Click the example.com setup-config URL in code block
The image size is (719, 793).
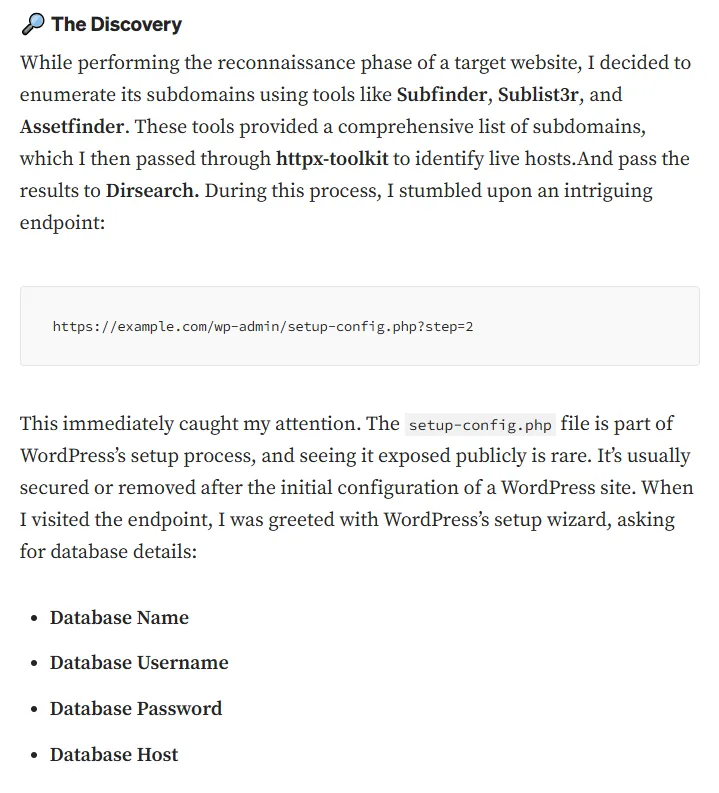point(262,326)
